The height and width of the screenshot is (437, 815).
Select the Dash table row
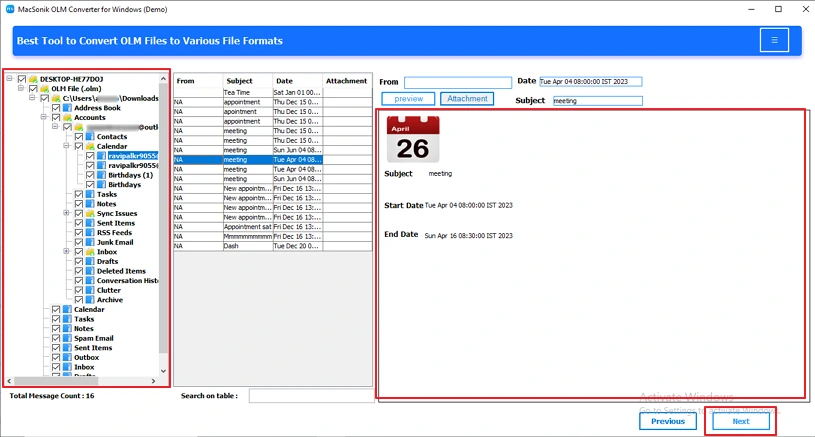[x=273, y=246]
